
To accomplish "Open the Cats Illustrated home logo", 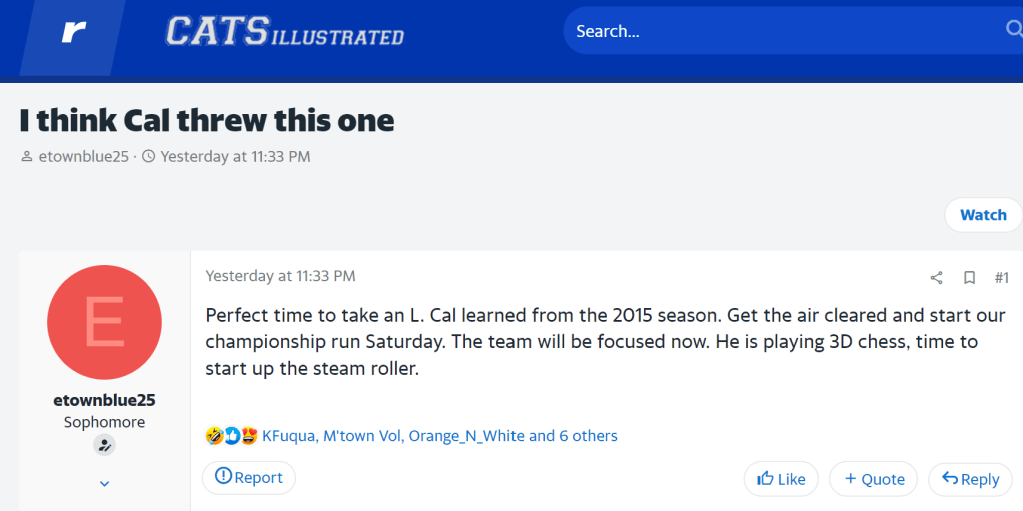I will pyautogui.click(x=285, y=32).
